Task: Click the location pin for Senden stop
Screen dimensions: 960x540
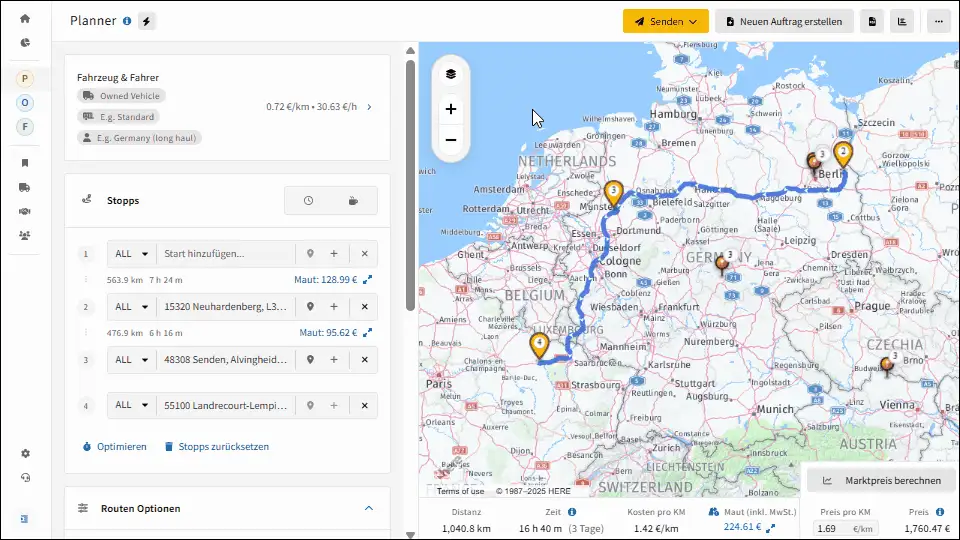Action: pyautogui.click(x=310, y=360)
